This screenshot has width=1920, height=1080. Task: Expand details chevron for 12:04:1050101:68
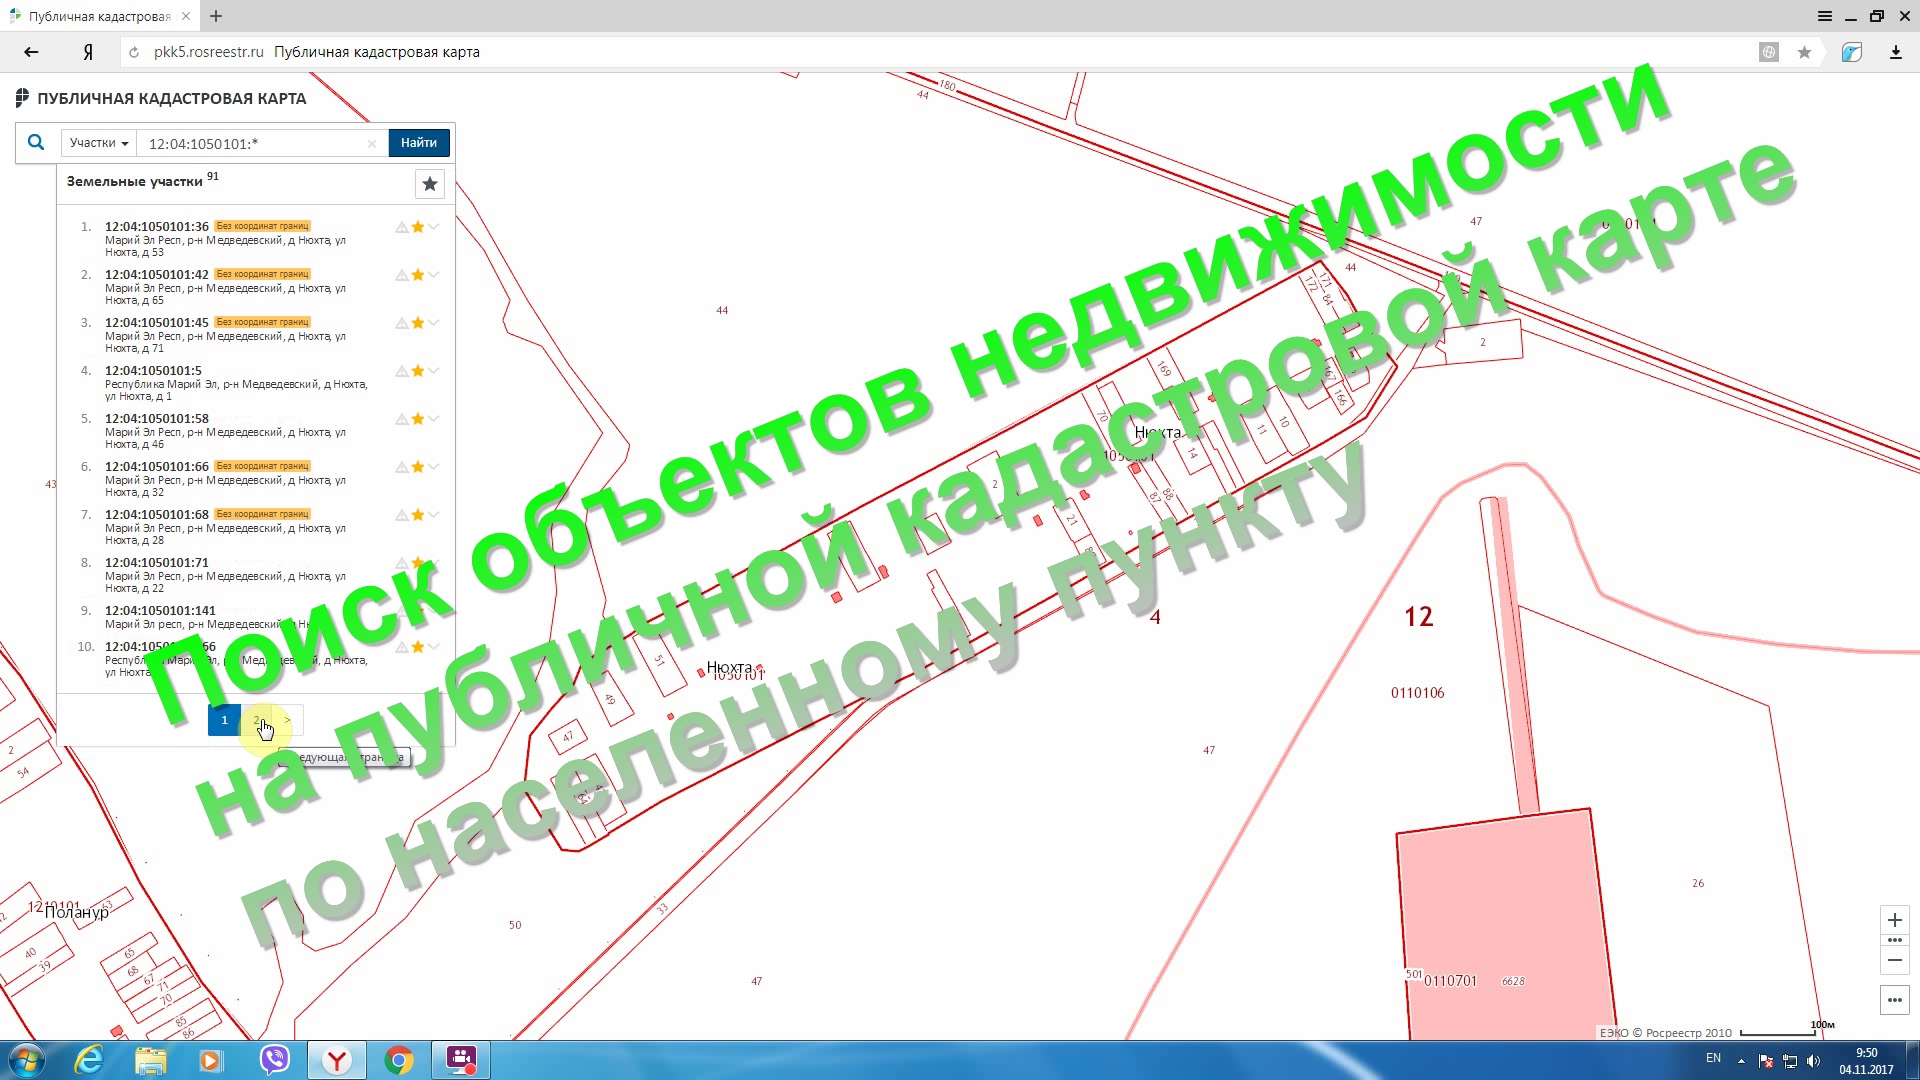(434, 515)
